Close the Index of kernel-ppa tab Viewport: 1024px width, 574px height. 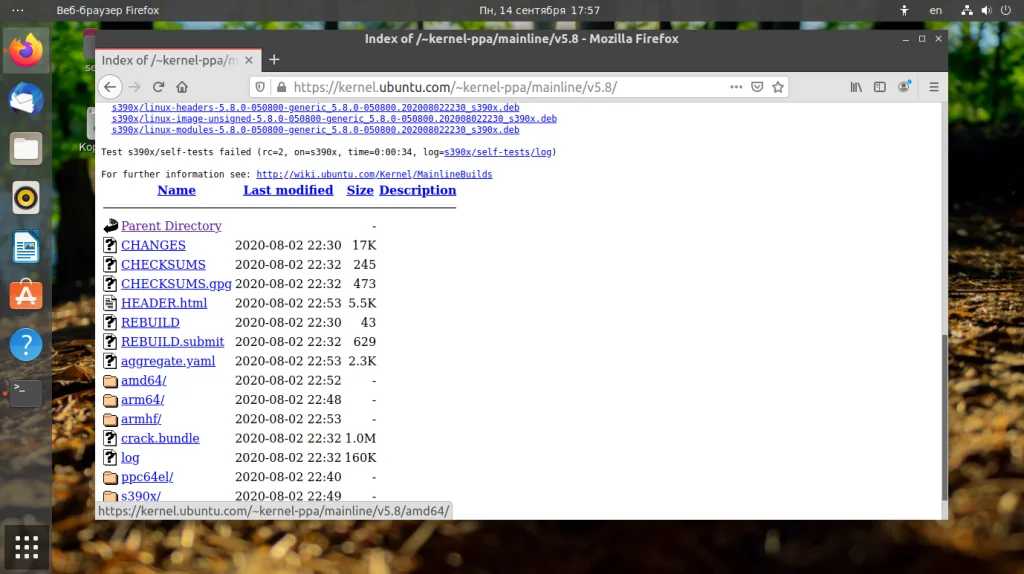click(x=249, y=60)
